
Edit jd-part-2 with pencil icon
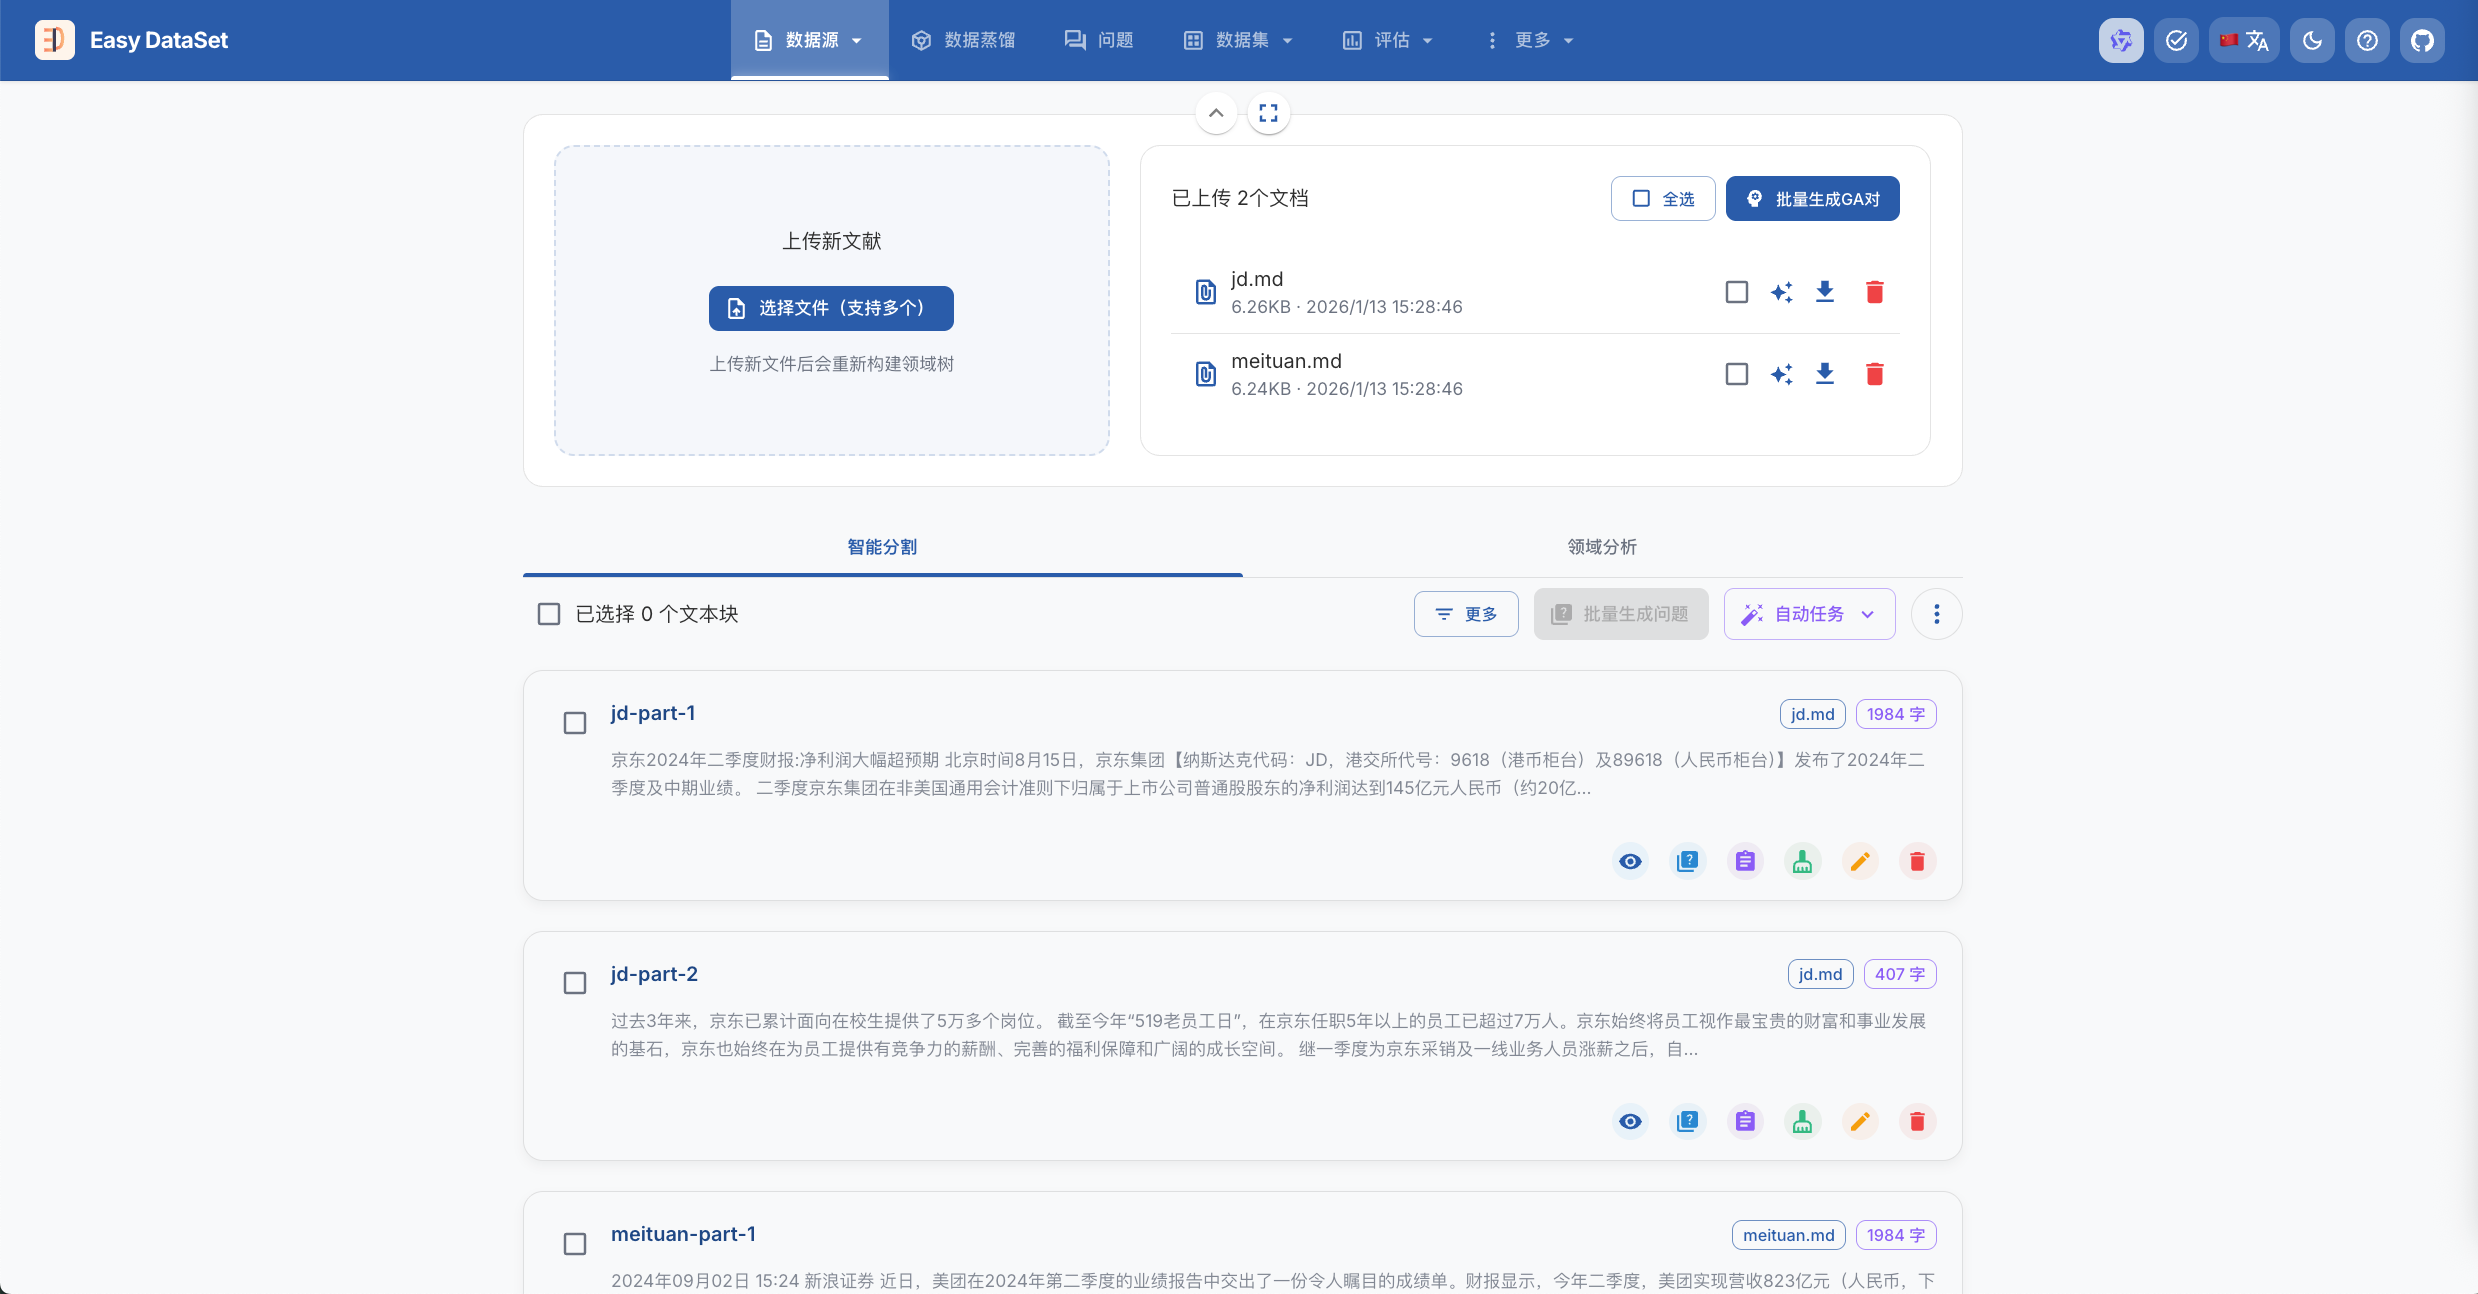click(x=1860, y=1122)
